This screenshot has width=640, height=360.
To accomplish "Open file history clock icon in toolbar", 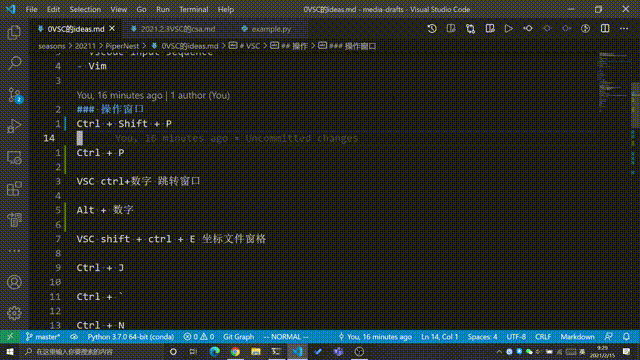I will [x=432, y=29].
